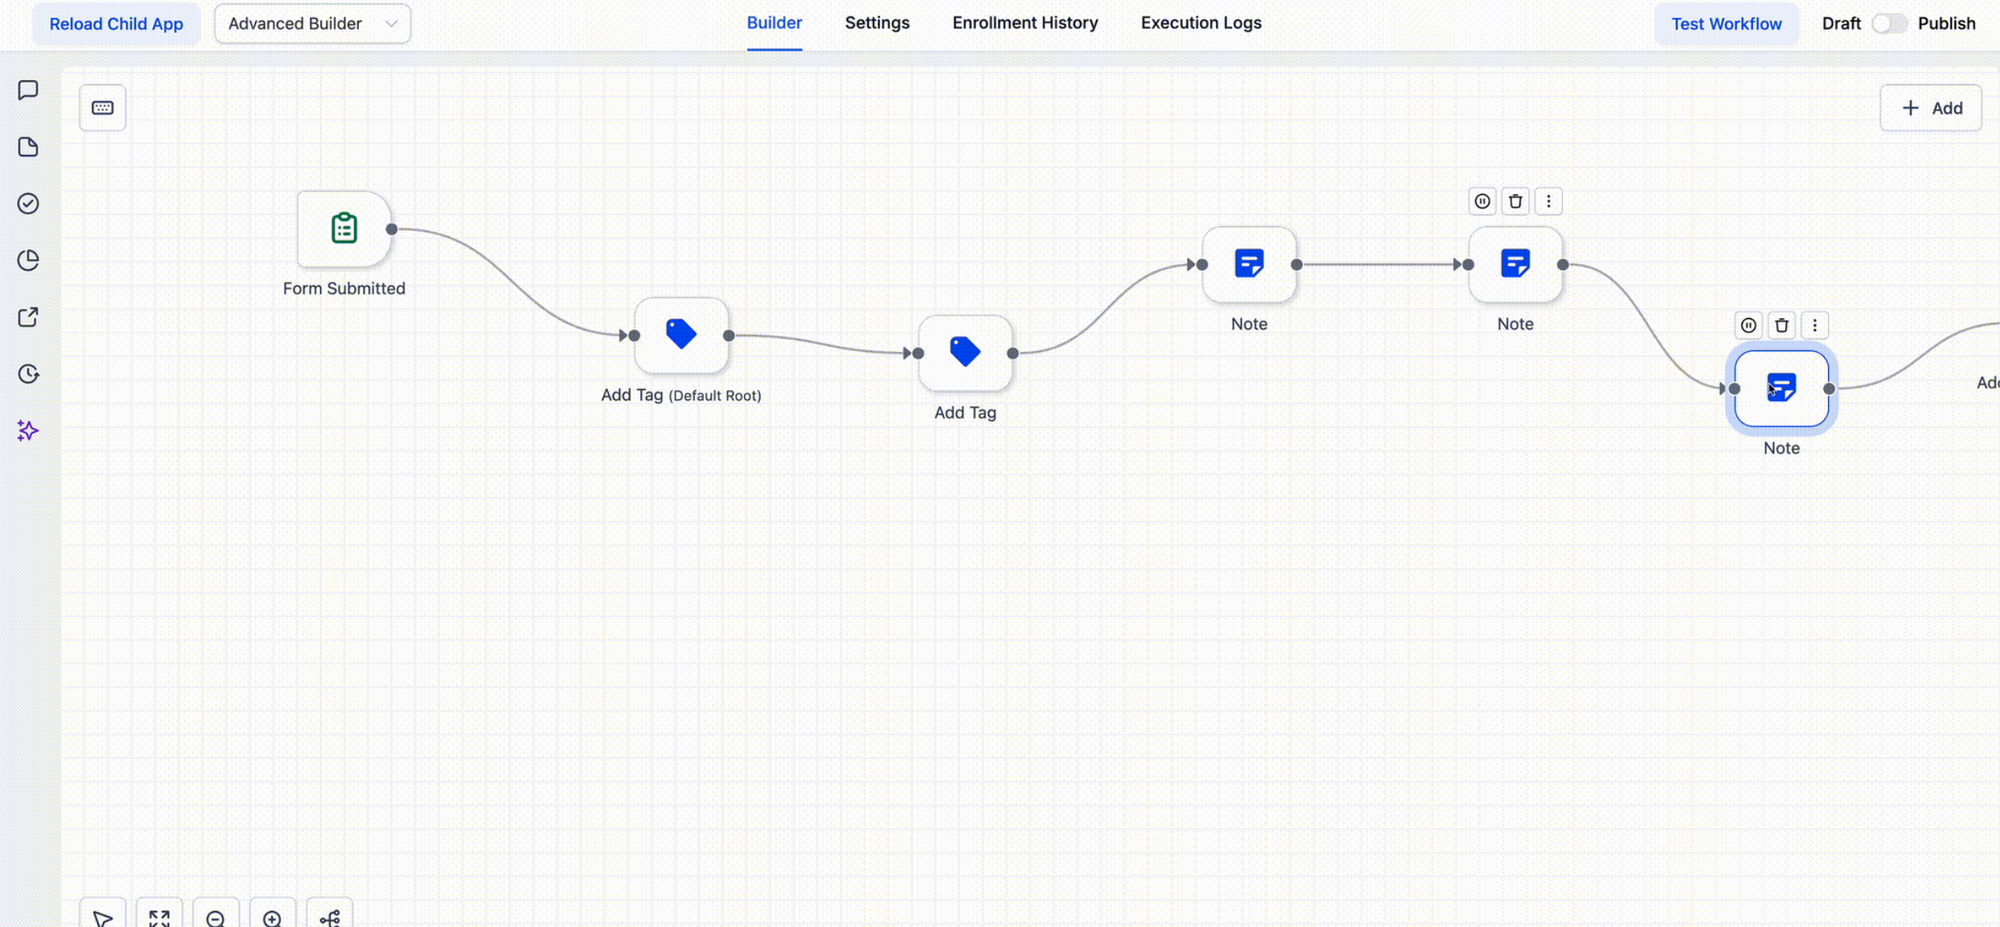Click the Form Submitted trigger node
The image size is (2000, 927).
click(x=344, y=229)
